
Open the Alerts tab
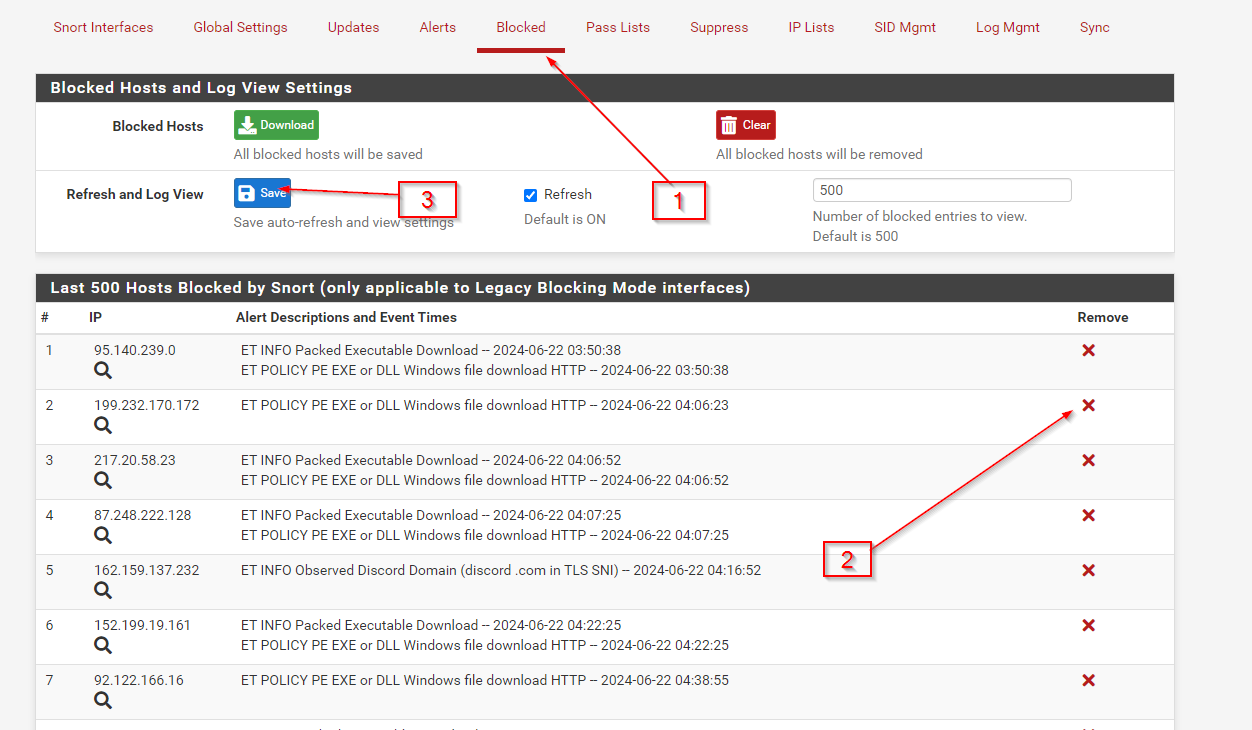438,27
